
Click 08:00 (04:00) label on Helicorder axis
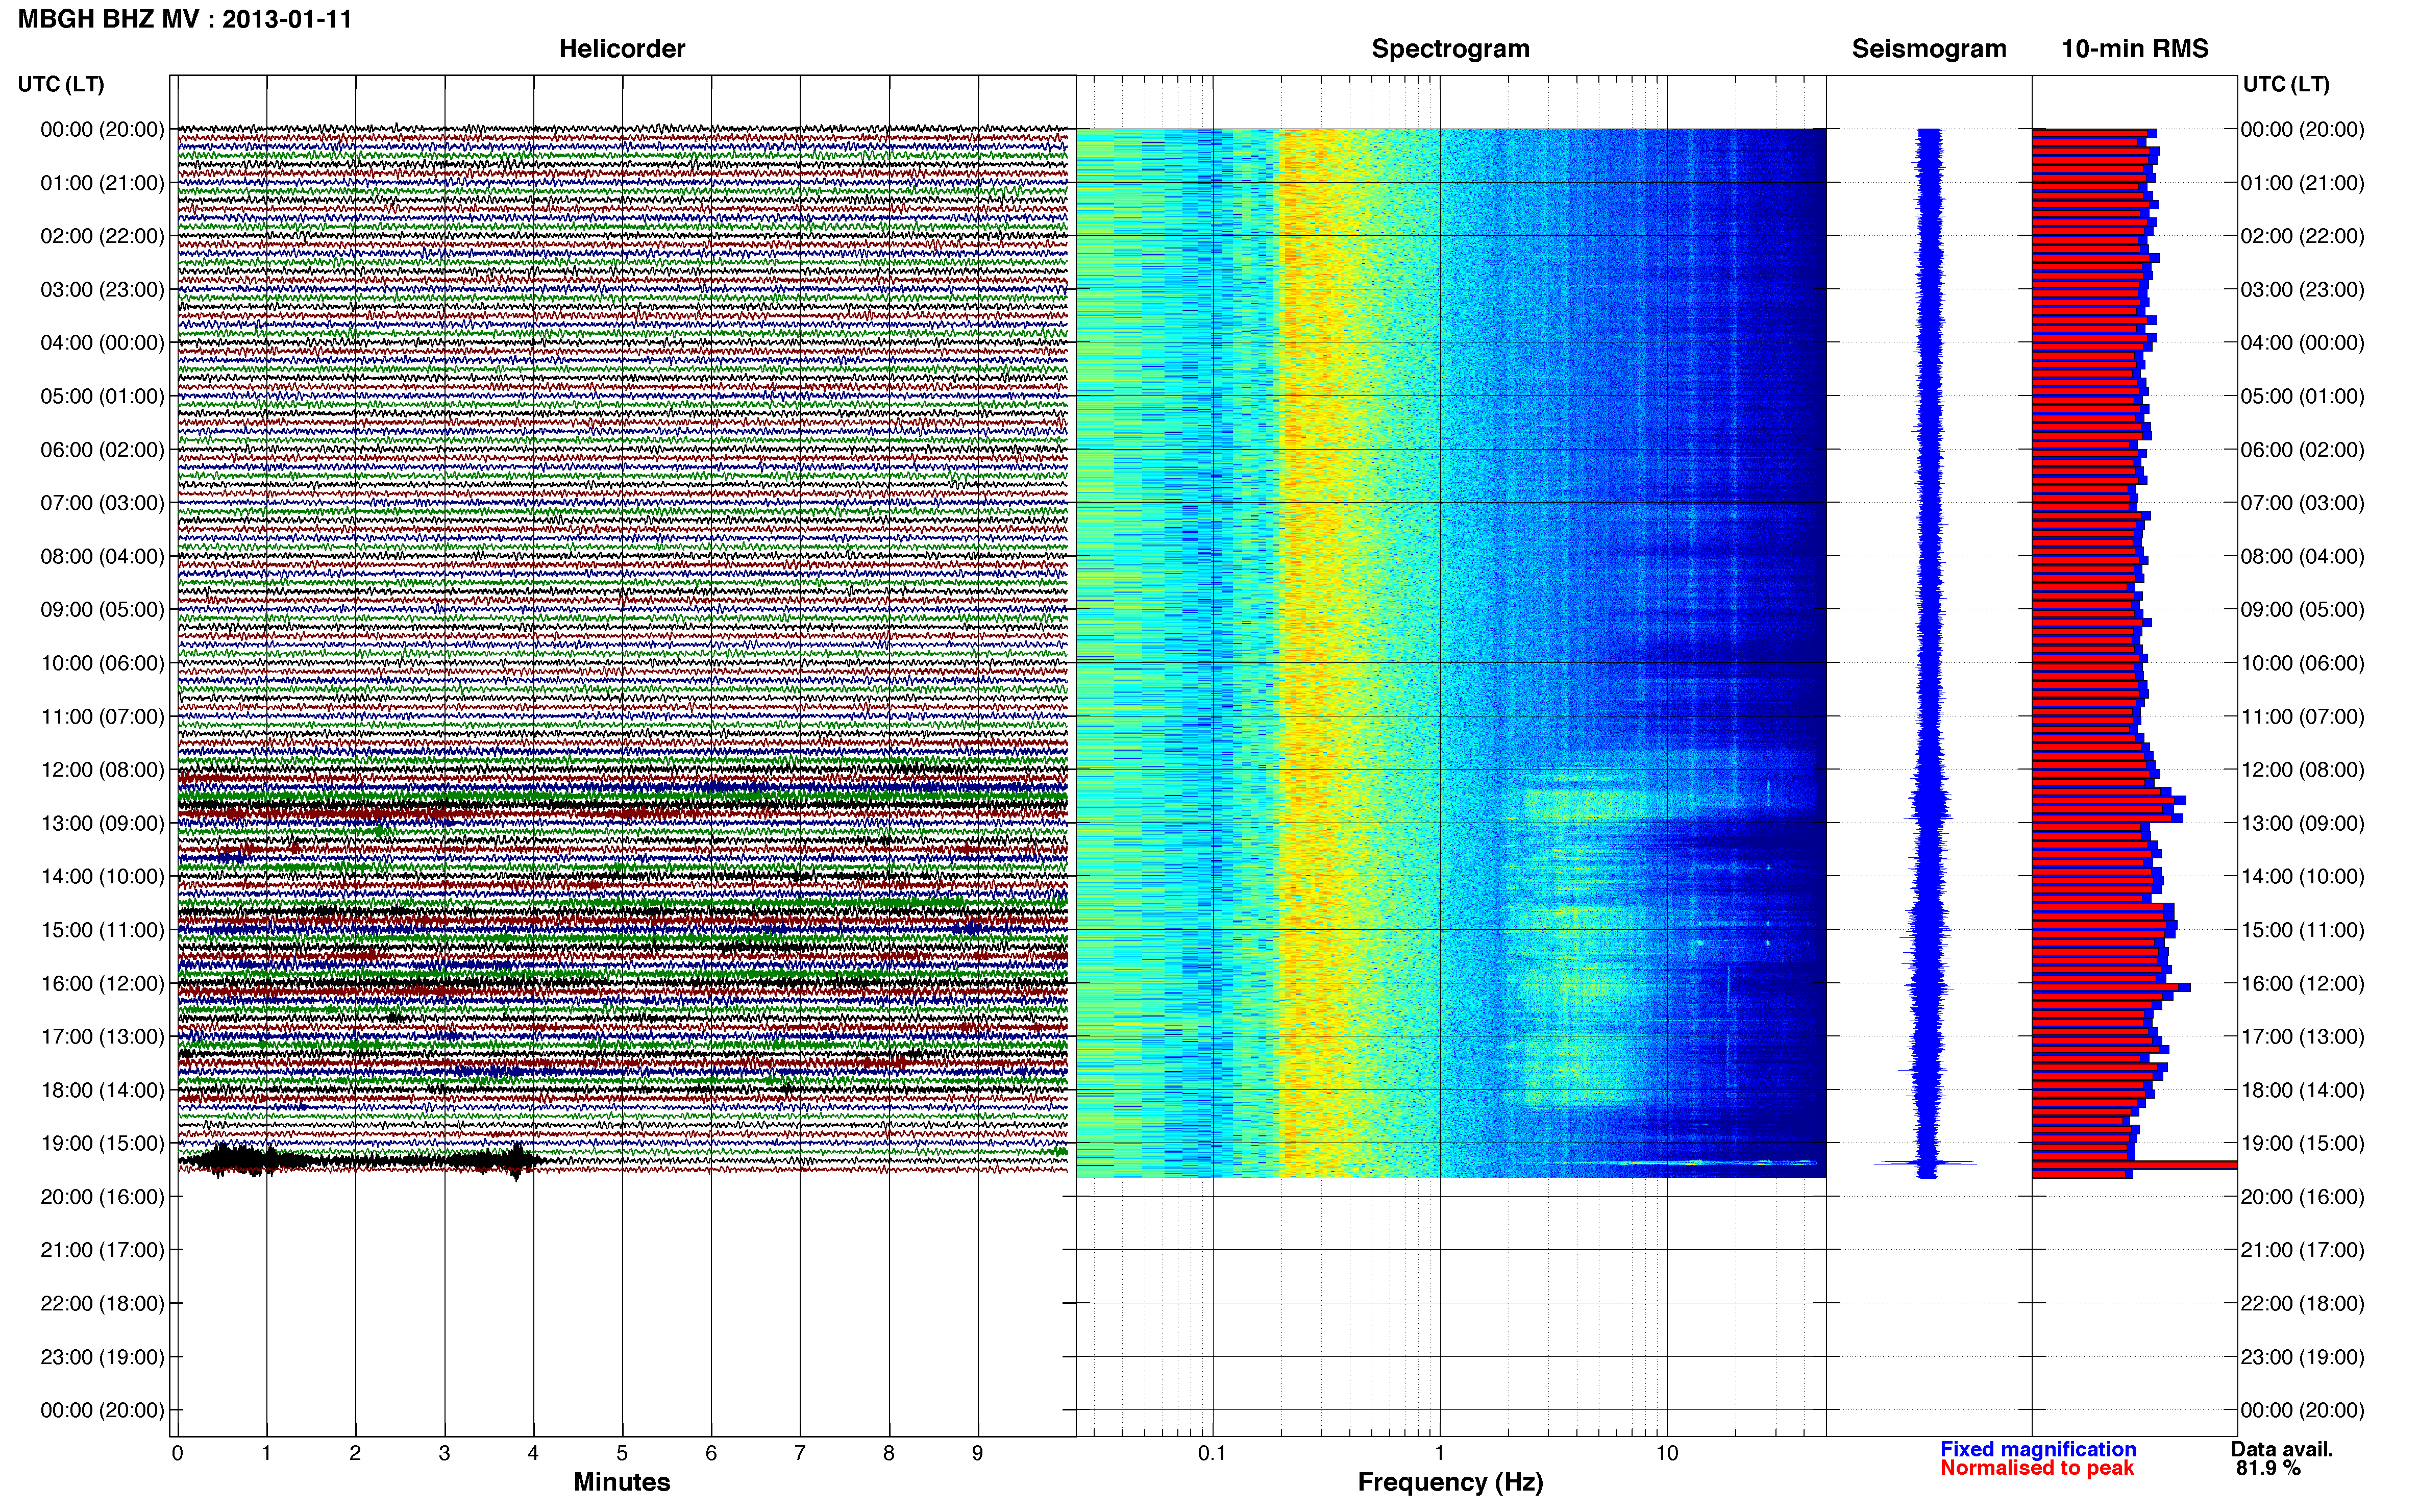(x=102, y=556)
